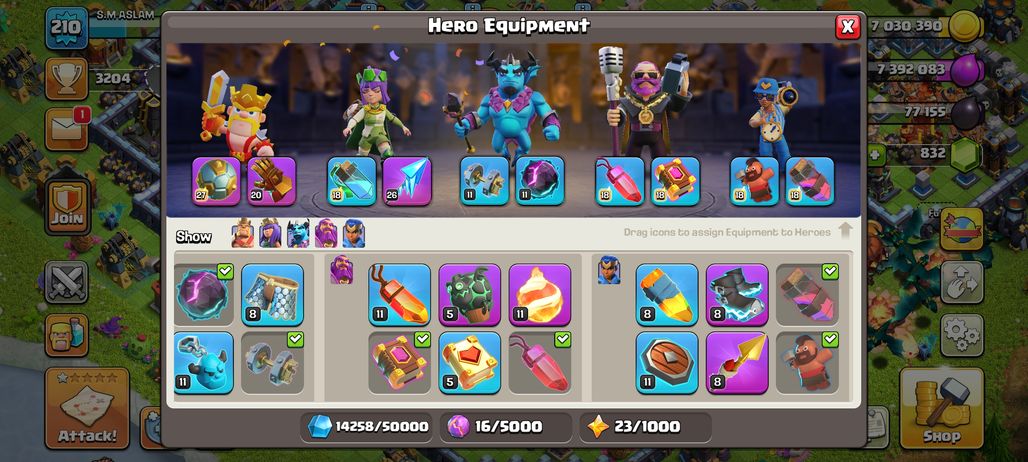The image size is (1028, 462).
Task: Click the Shiny Ore 14258/50000 counter
Action: (367, 427)
